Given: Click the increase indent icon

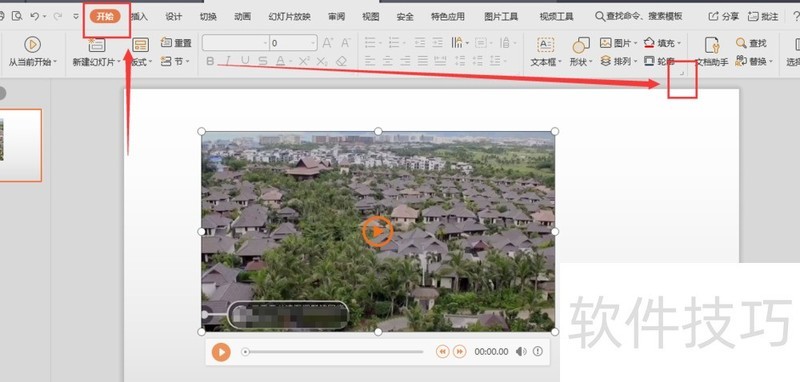Looking at the screenshot, I should coord(437,43).
